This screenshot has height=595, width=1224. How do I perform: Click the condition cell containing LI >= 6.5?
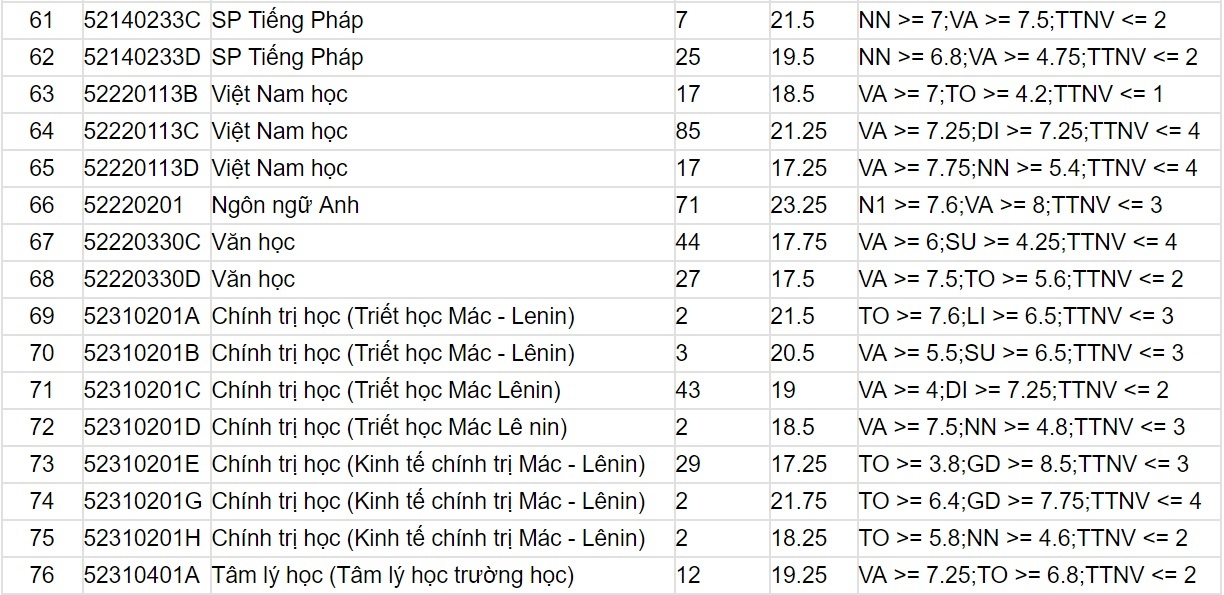(1016, 316)
